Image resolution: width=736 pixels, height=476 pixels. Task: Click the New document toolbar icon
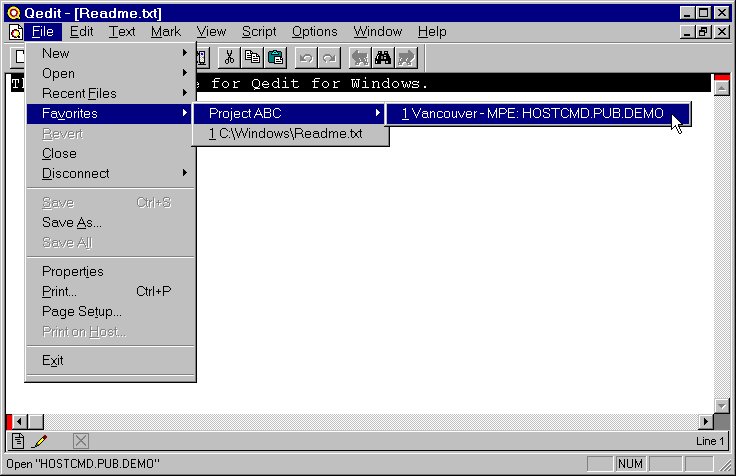coord(18,58)
